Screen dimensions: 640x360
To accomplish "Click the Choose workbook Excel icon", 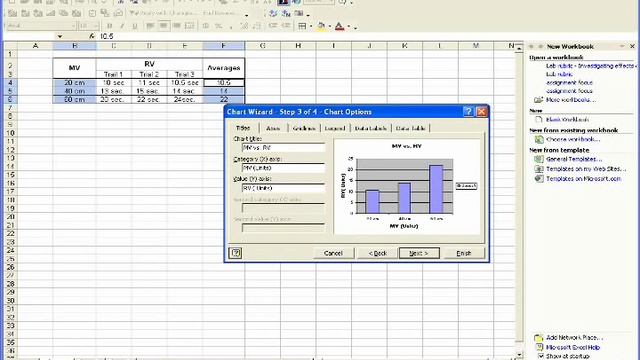I will [x=539, y=140].
